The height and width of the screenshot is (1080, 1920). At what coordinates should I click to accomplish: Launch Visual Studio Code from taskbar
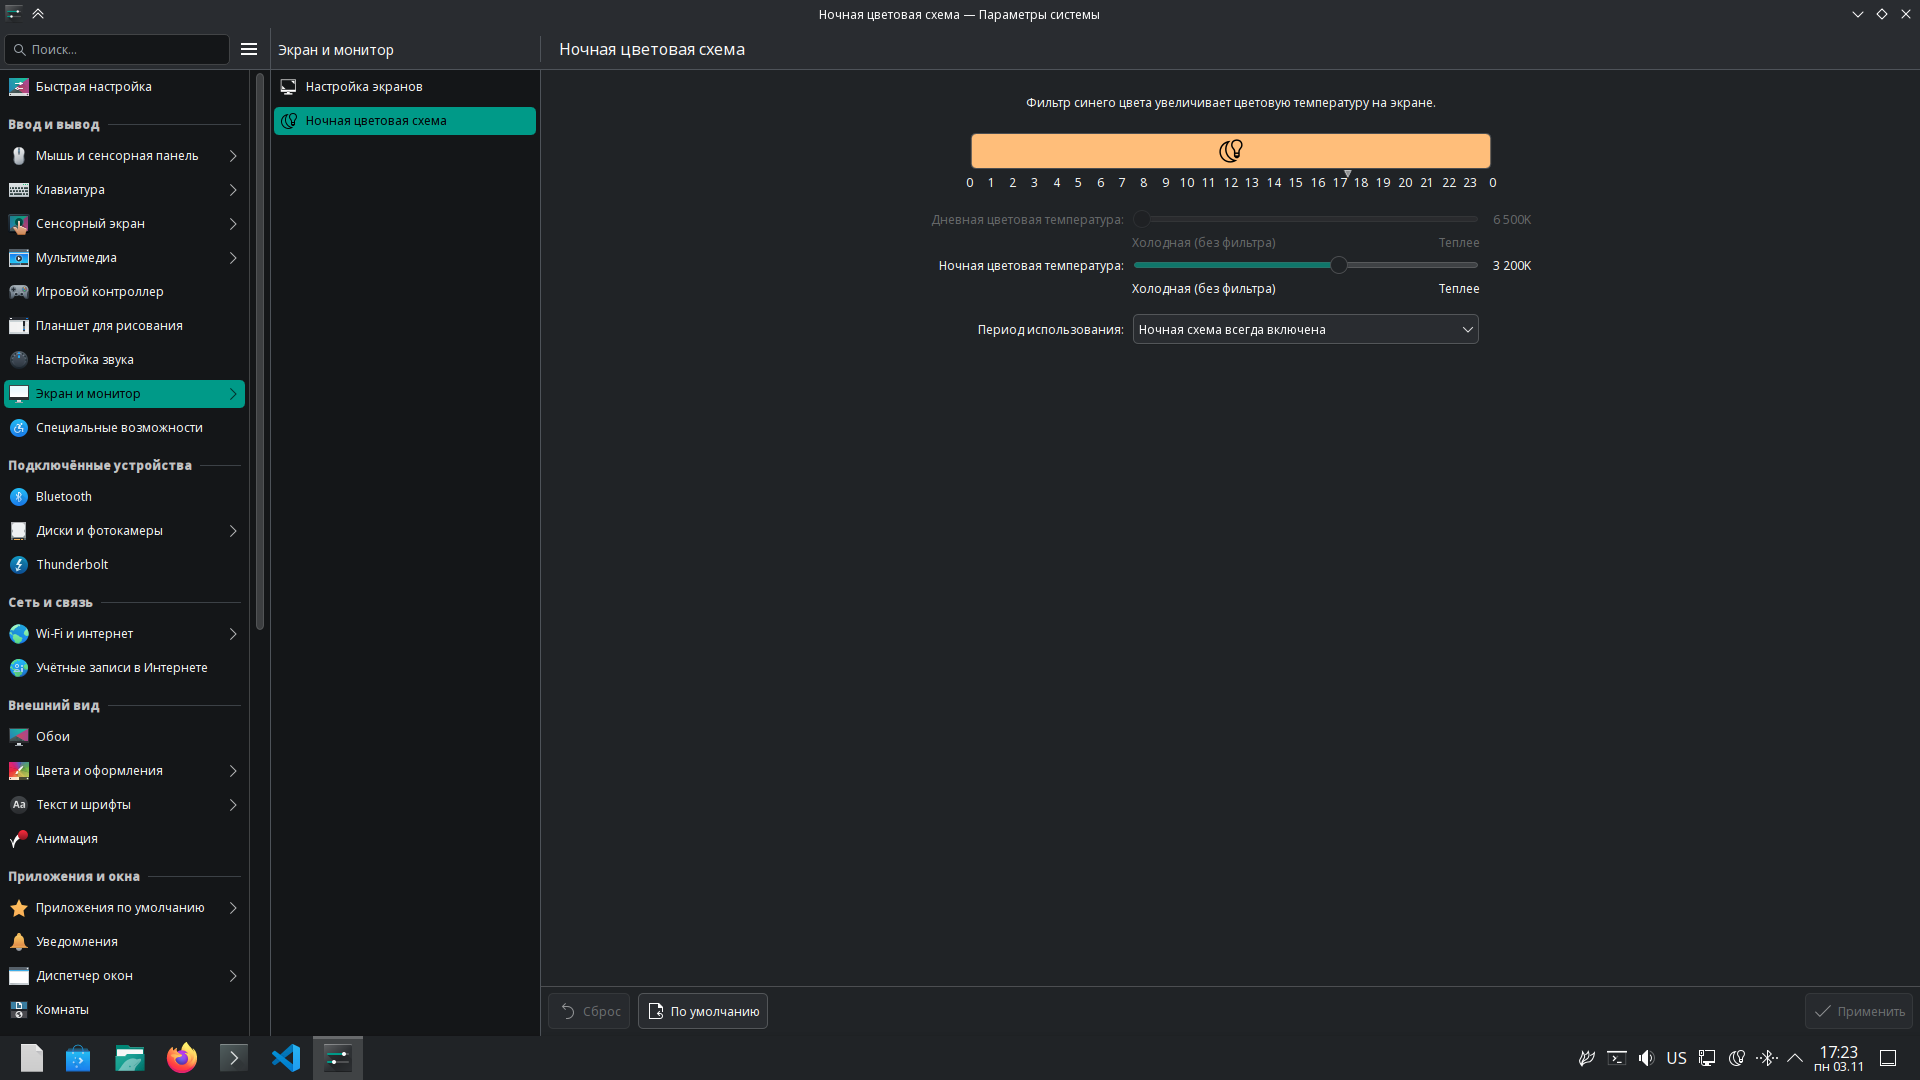pyautogui.click(x=286, y=1058)
